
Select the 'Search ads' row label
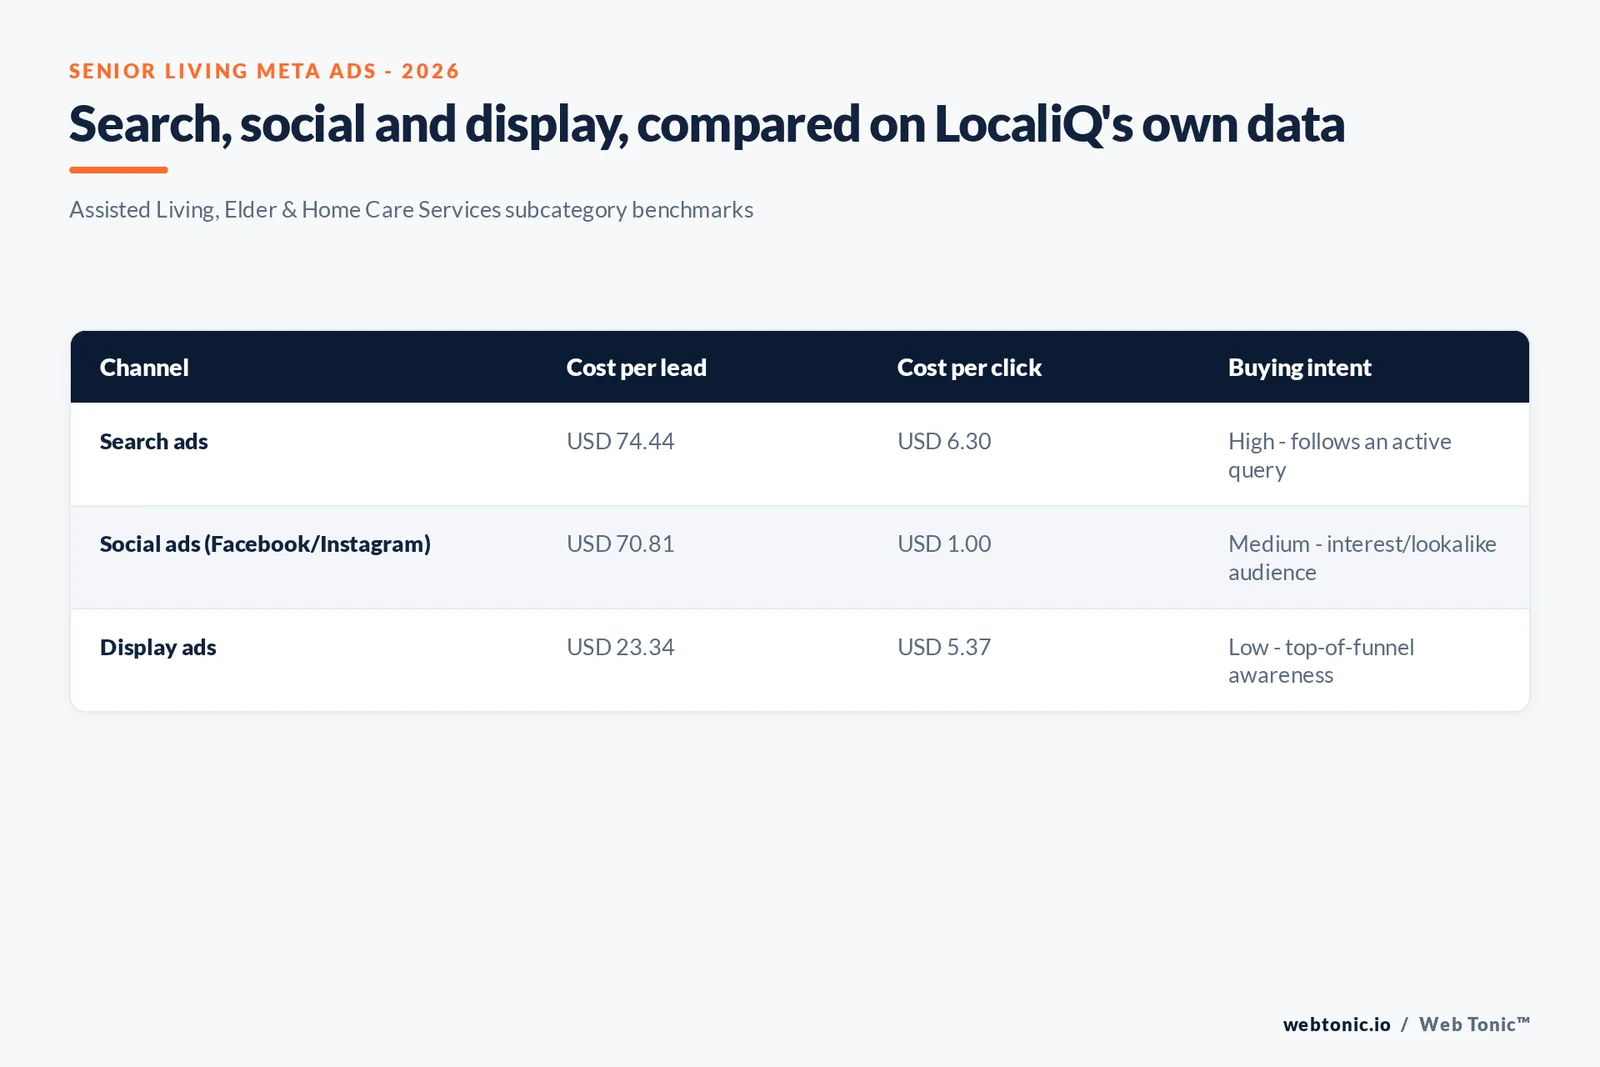click(x=154, y=441)
